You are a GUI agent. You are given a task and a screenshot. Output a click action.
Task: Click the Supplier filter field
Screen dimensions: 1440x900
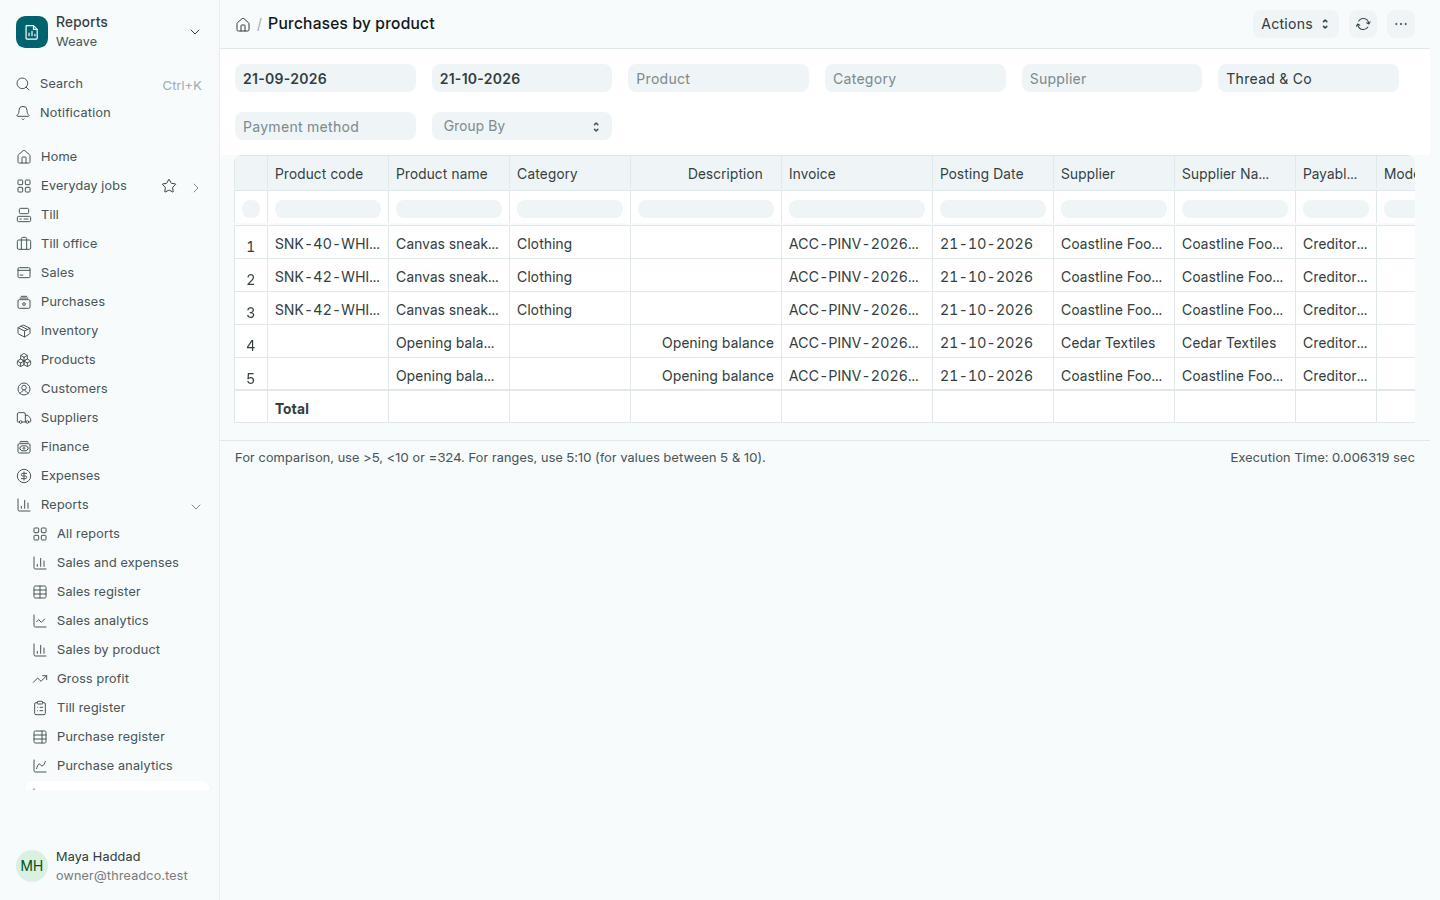point(1111,78)
